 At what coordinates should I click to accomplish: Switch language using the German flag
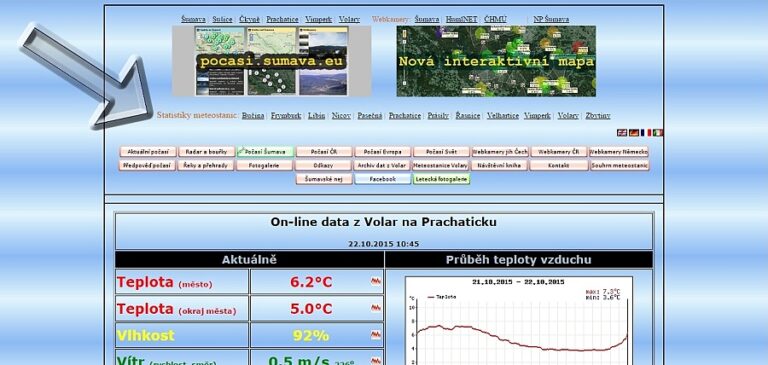[634, 133]
